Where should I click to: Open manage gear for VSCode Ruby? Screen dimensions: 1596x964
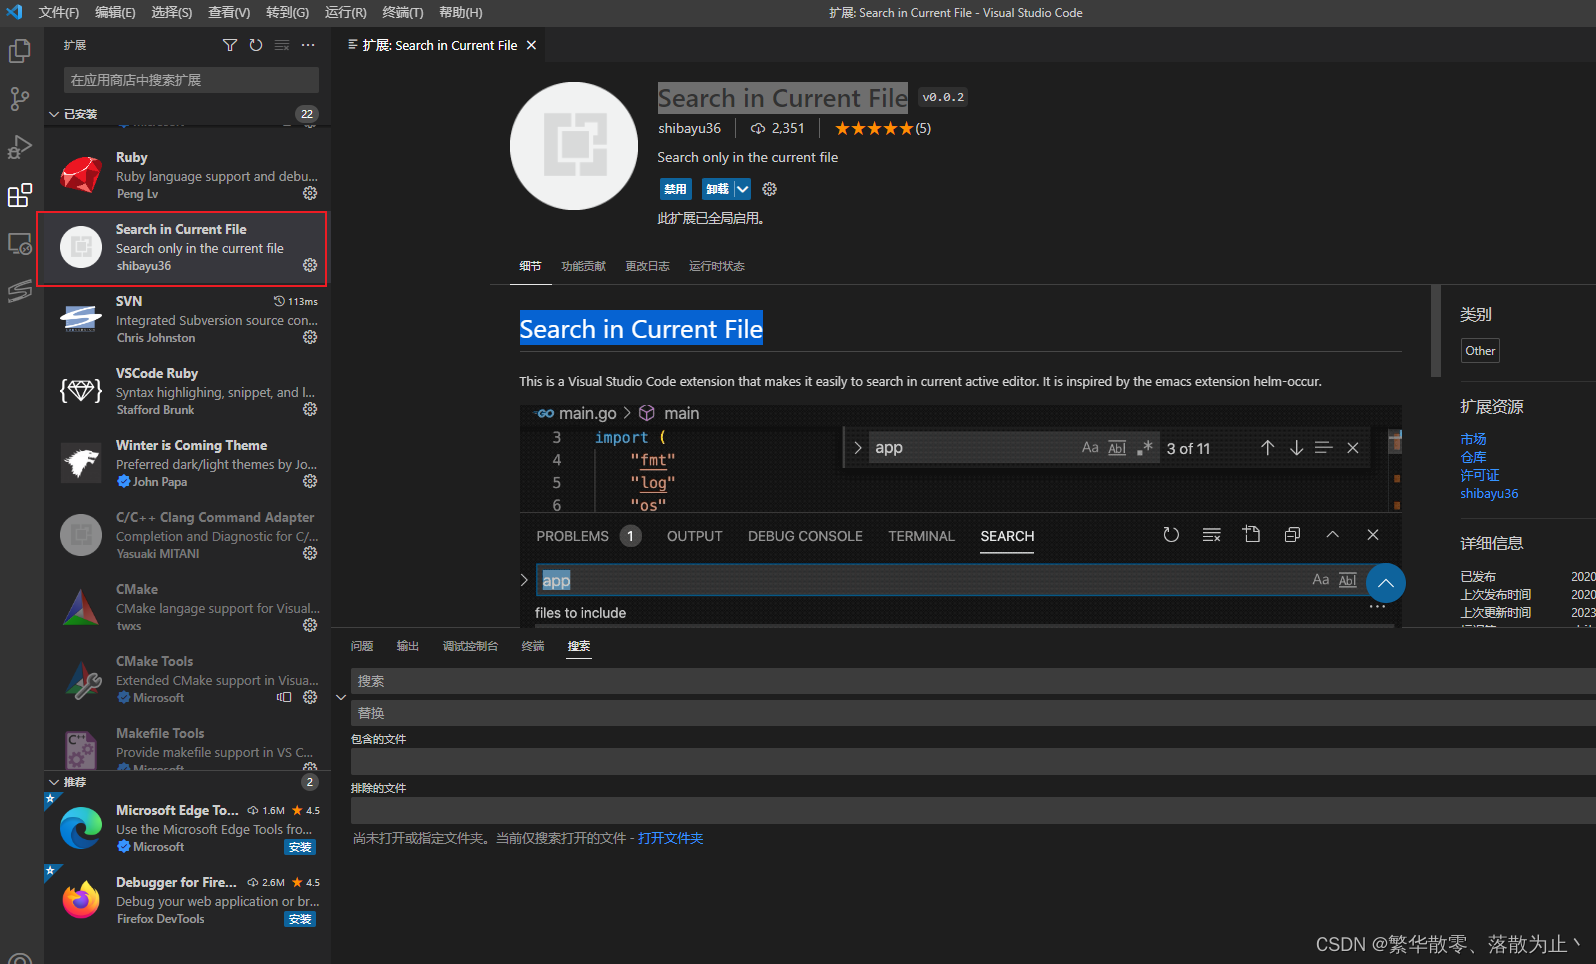pos(310,409)
